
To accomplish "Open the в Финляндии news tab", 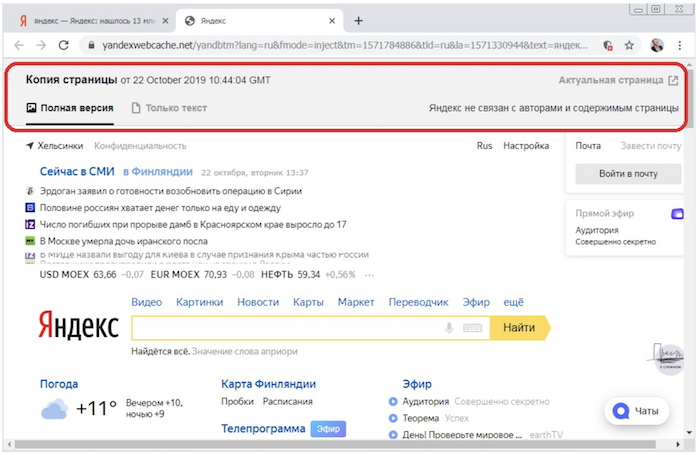I will pyautogui.click(x=158, y=171).
